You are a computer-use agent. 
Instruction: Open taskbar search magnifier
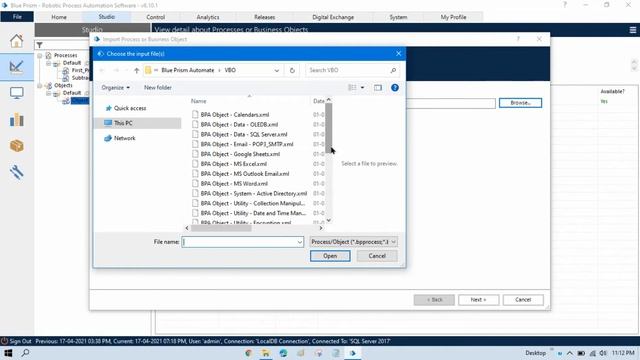tap(25, 353)
